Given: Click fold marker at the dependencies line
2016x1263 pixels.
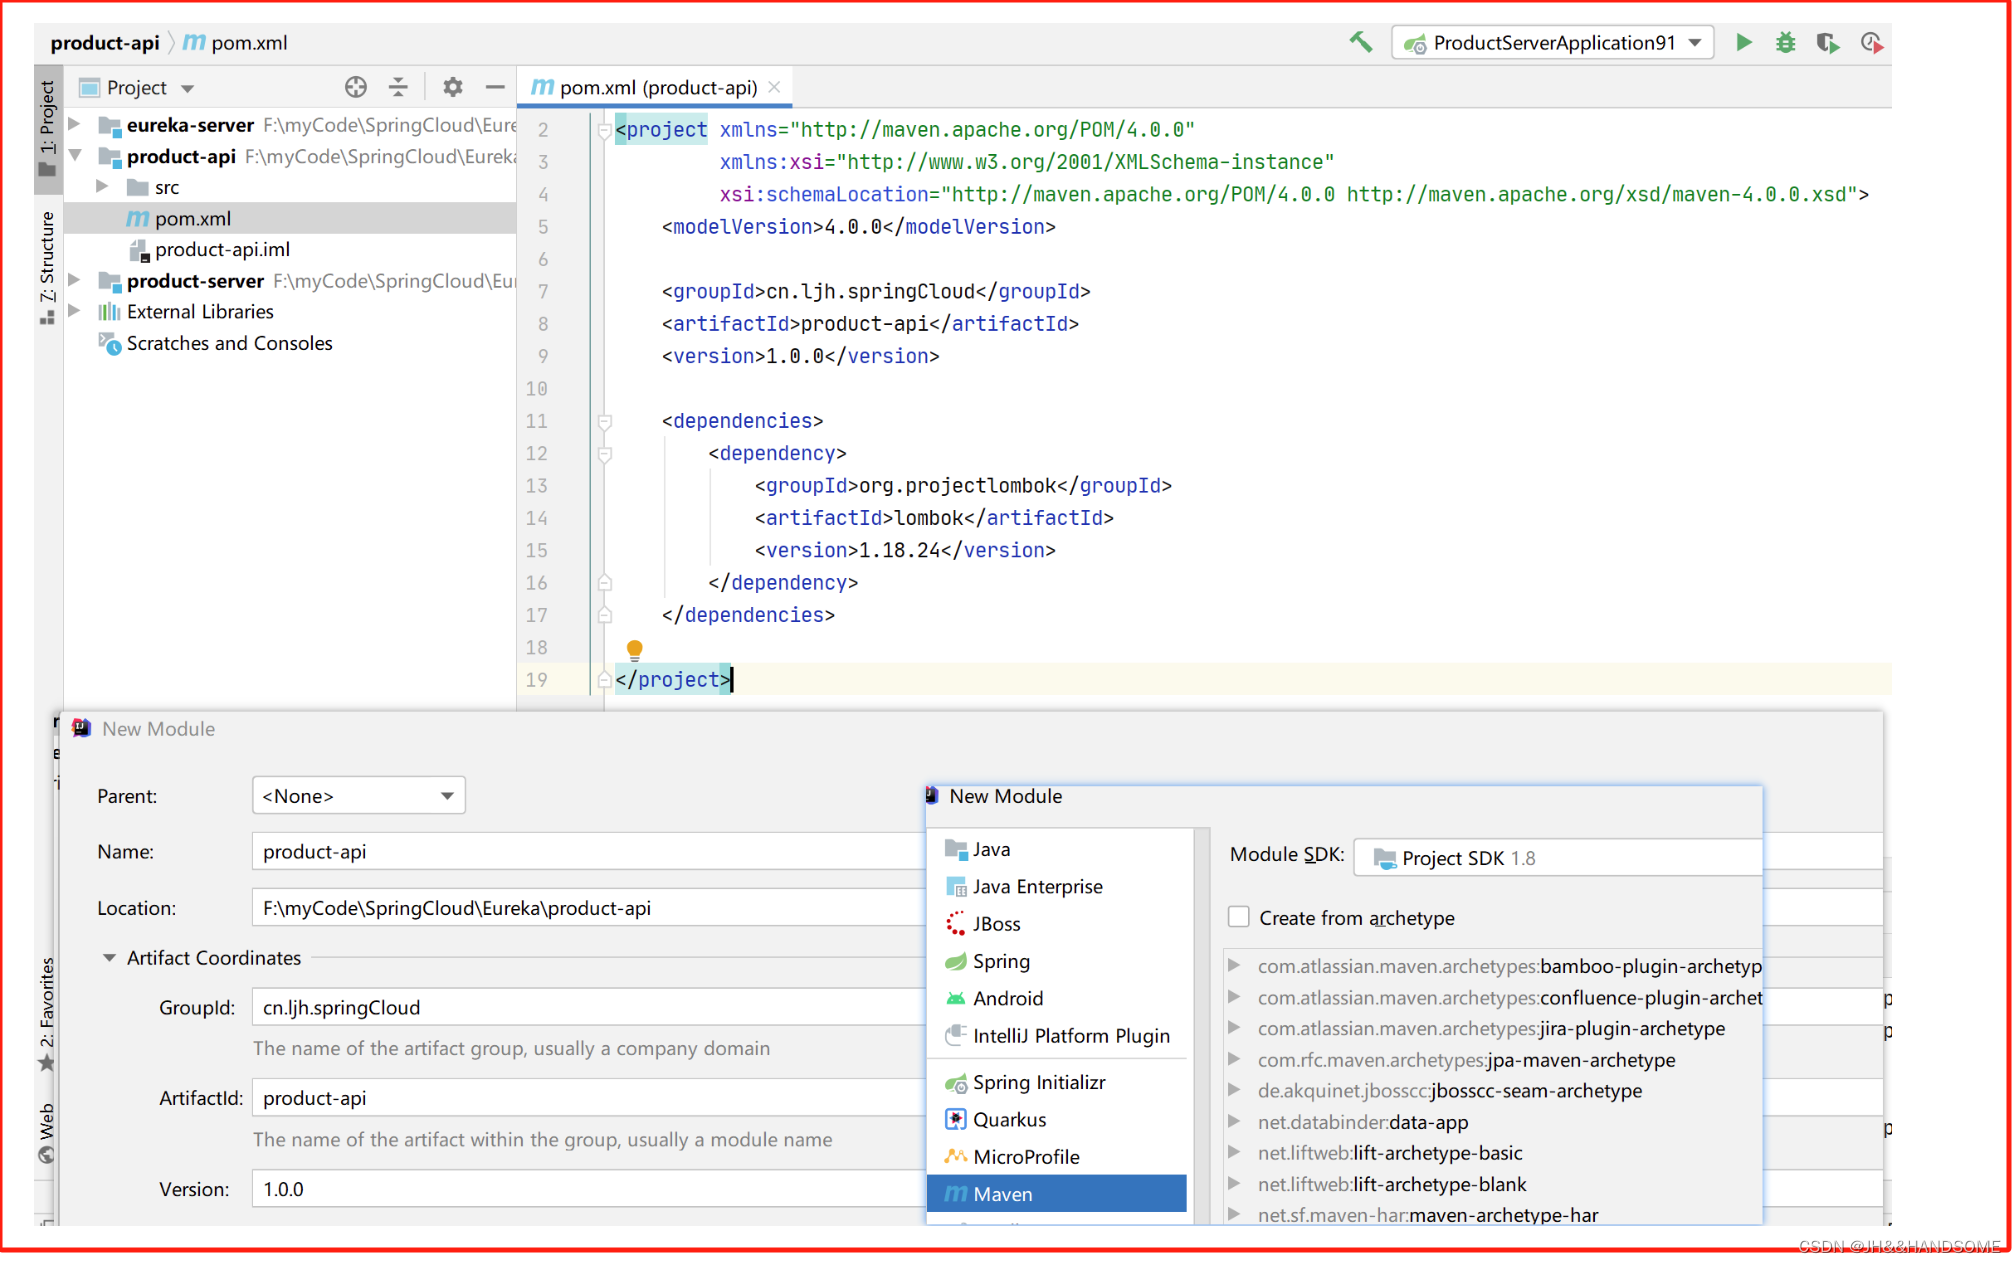Looking at the screenshot, I should [604, 421].
